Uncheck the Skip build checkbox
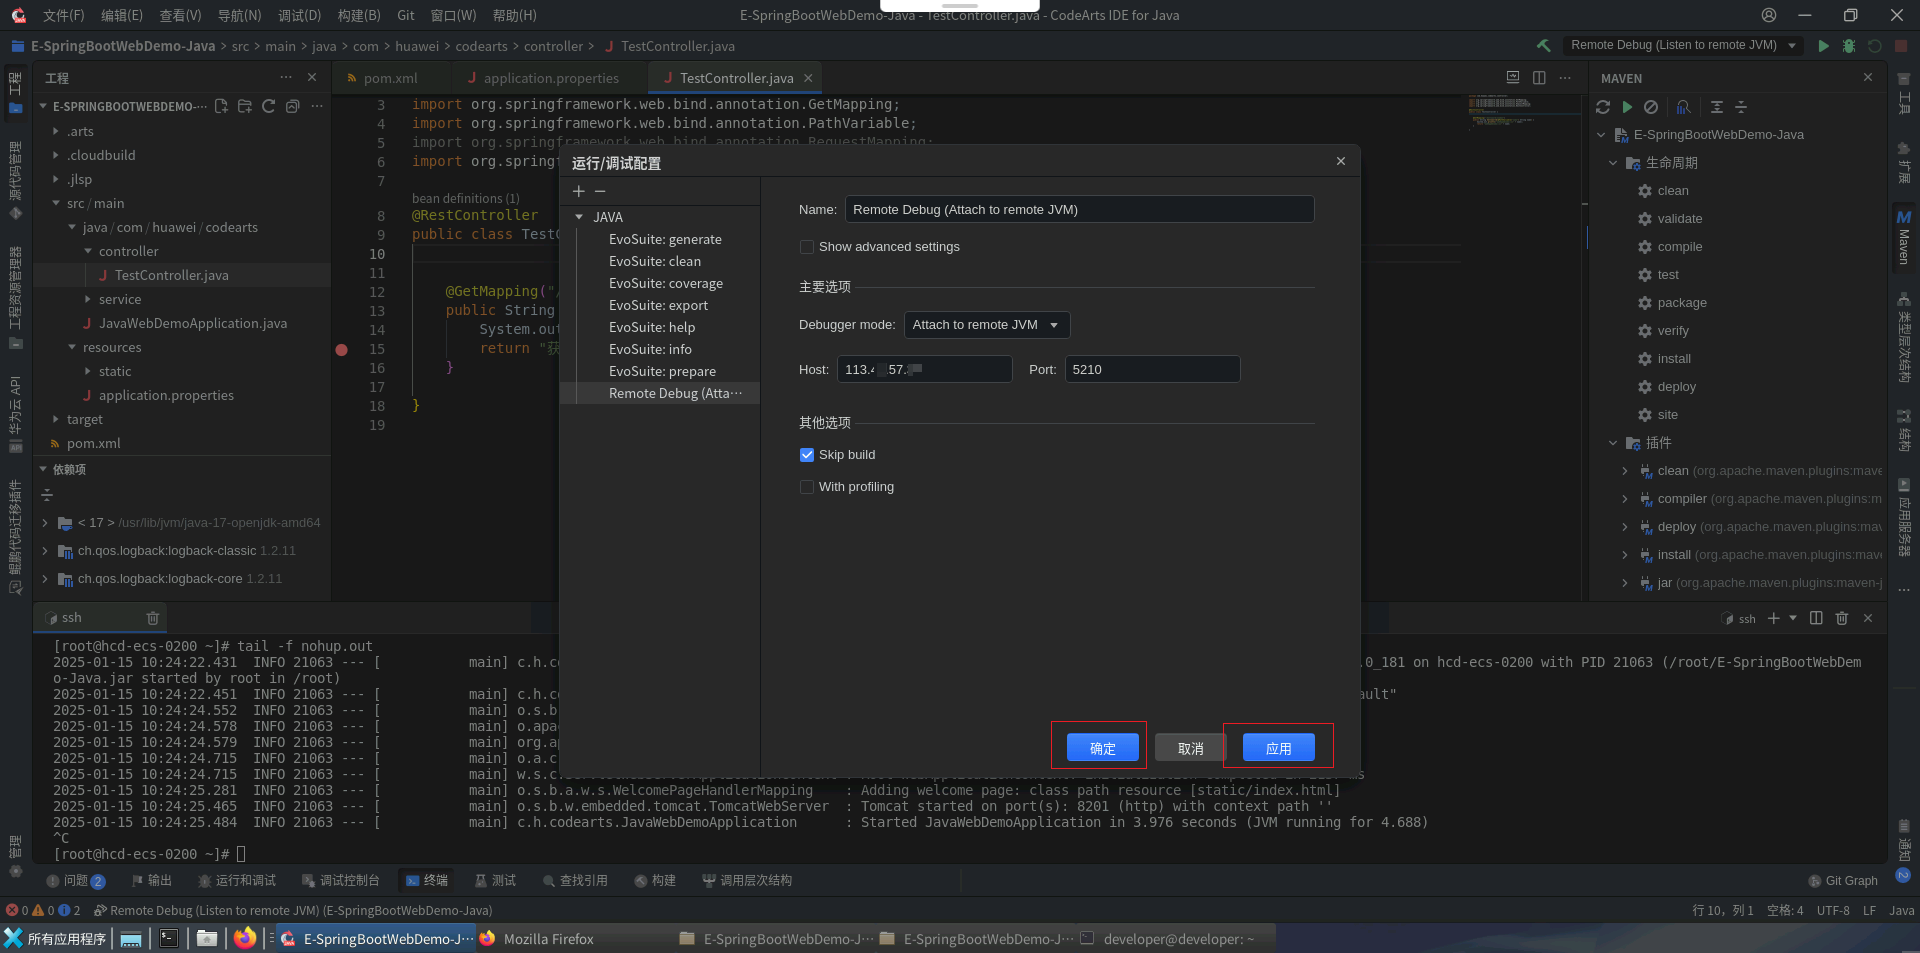Screen dimensions: 1920x953 click(x=807, y=455)
